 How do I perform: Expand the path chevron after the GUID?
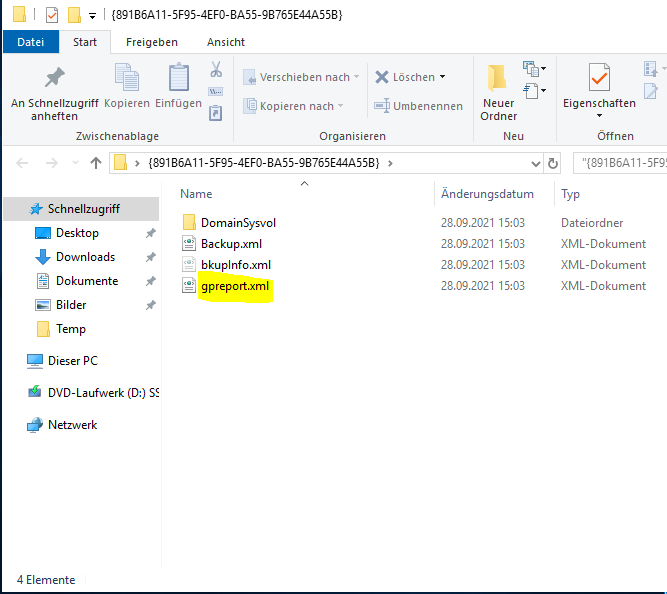click(x=390, y=163)
